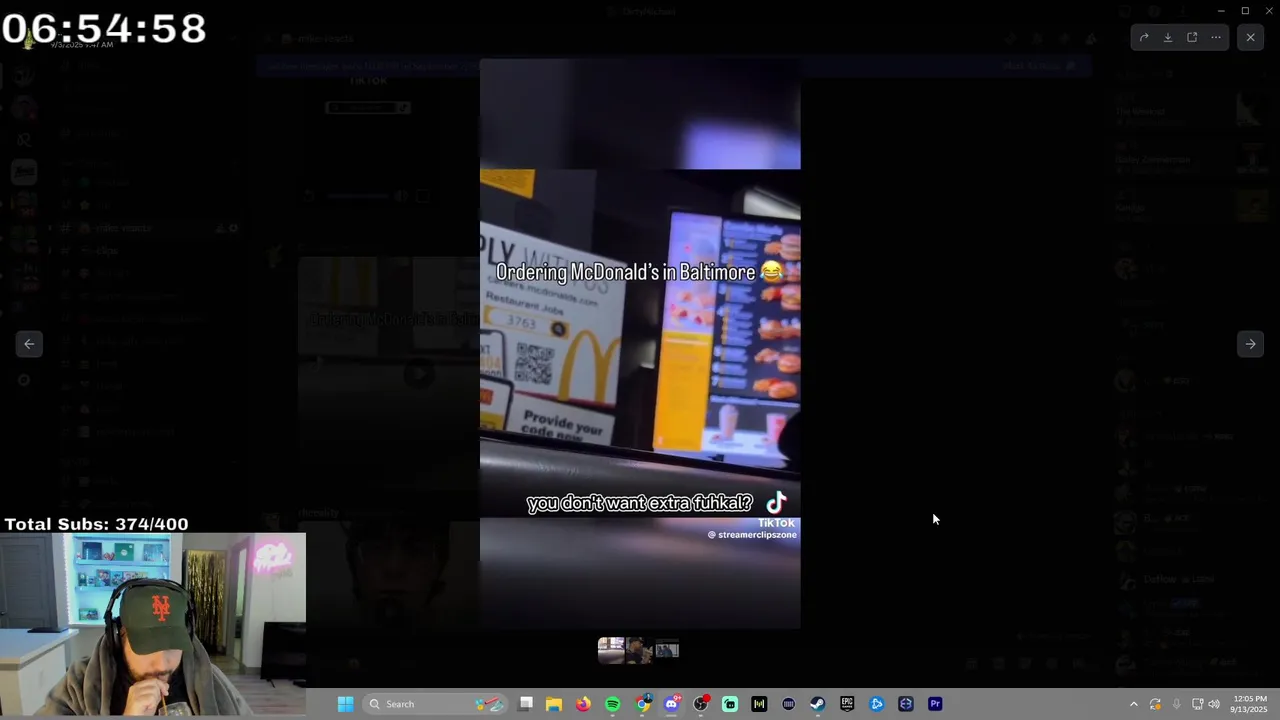Image resolution: width=1280 pixels, height=720 pixels.
Task: Select the first thumbnail in the media strip
Action: (611, 650)
